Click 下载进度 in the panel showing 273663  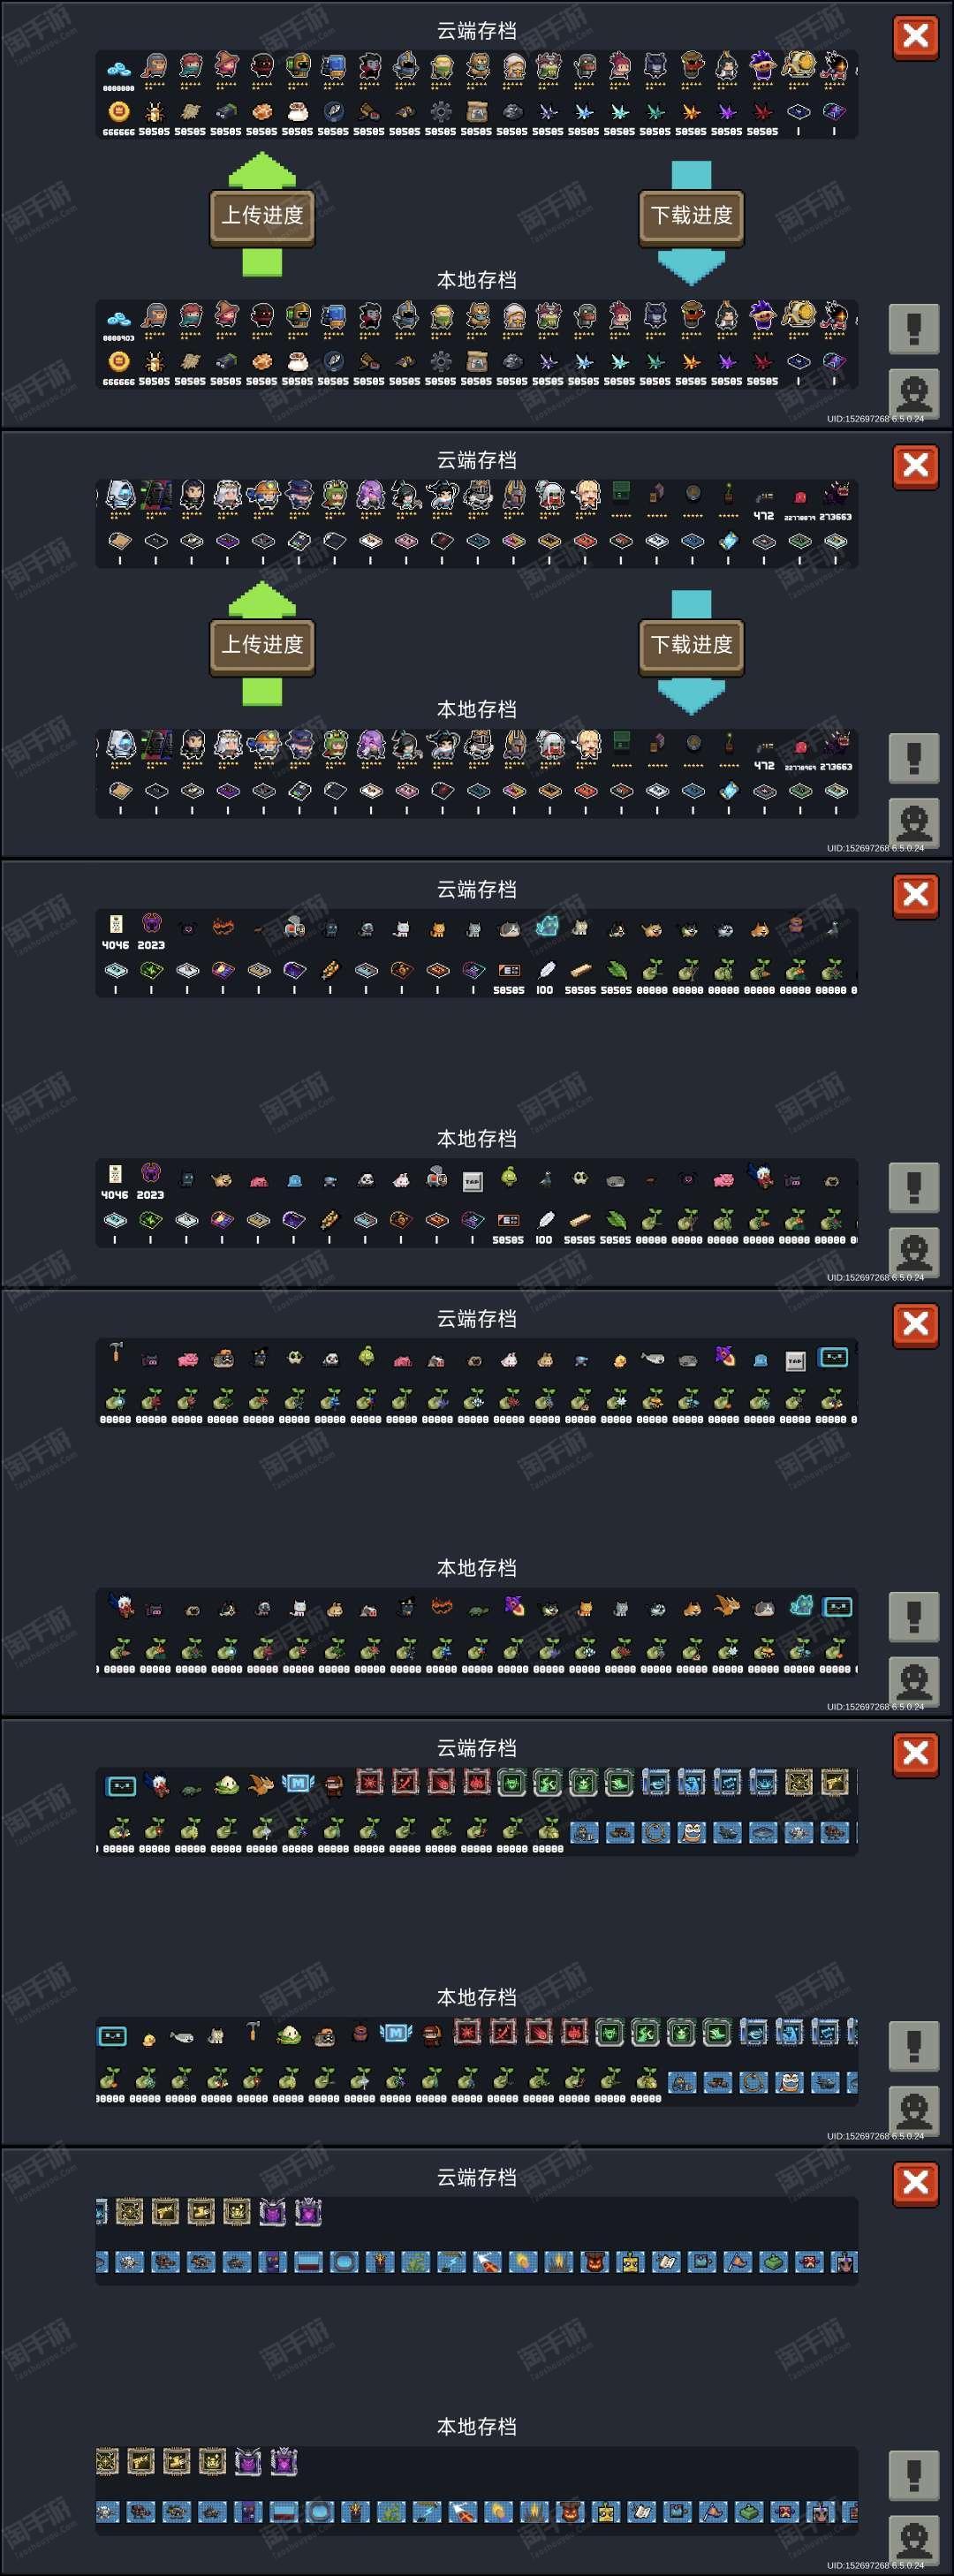click(x=691, y=645)
